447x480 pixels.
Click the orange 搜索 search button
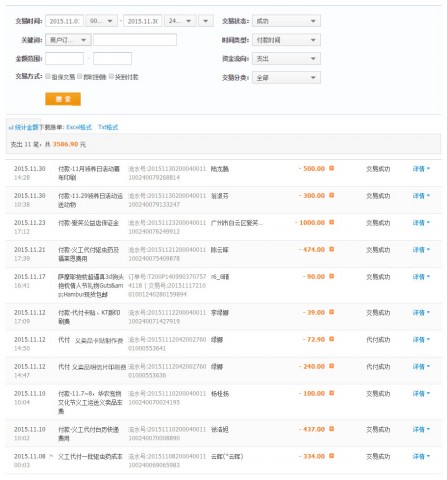(63, 99)
